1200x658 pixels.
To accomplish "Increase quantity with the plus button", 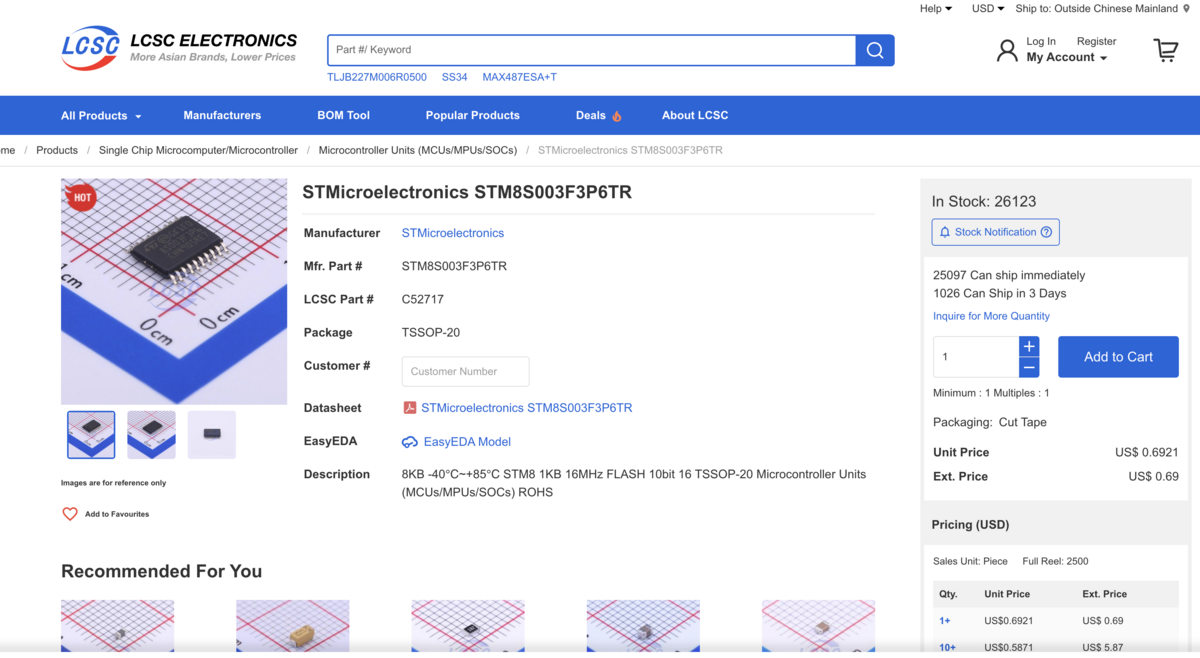I will click(x=1029, y=346).
